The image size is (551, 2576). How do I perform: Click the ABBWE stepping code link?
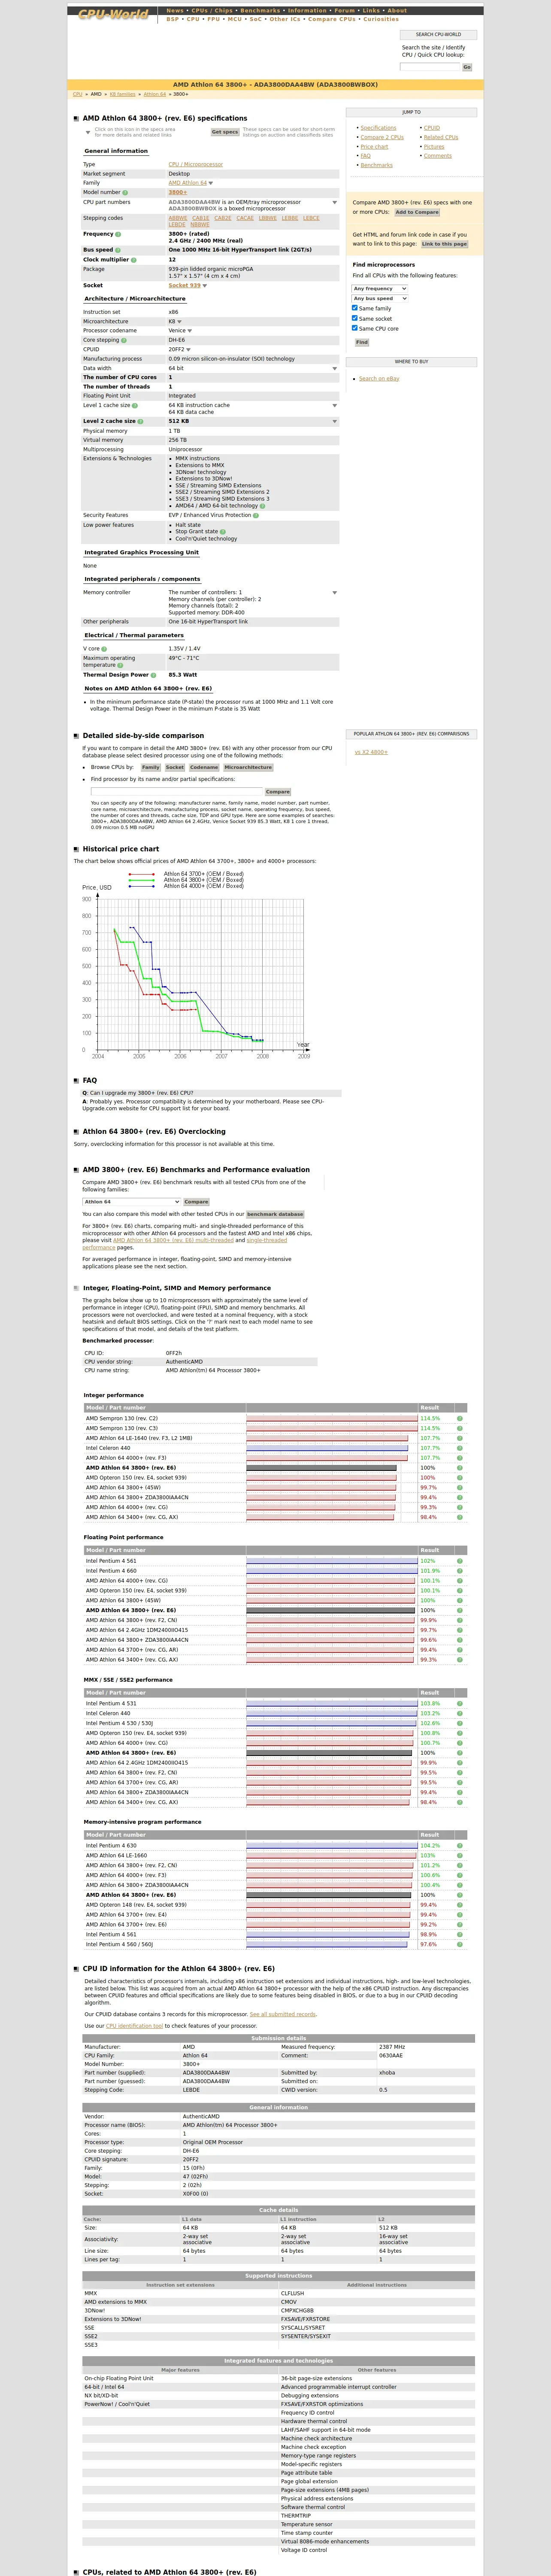coord(178,218)
